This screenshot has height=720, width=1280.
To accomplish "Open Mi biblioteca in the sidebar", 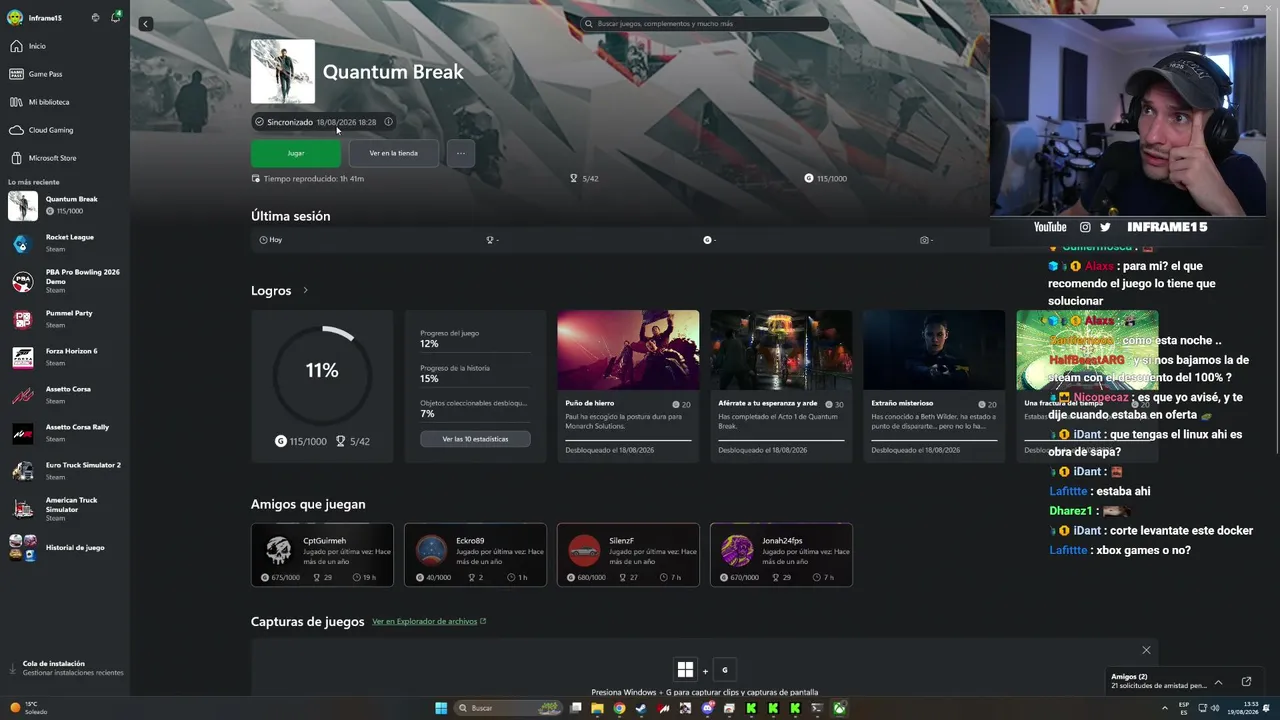I will pos(65,102).
